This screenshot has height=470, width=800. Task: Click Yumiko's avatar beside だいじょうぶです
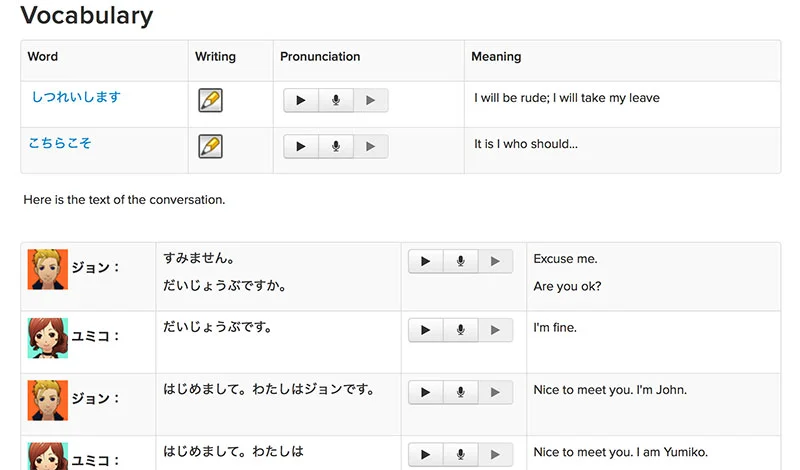point(47,338)
